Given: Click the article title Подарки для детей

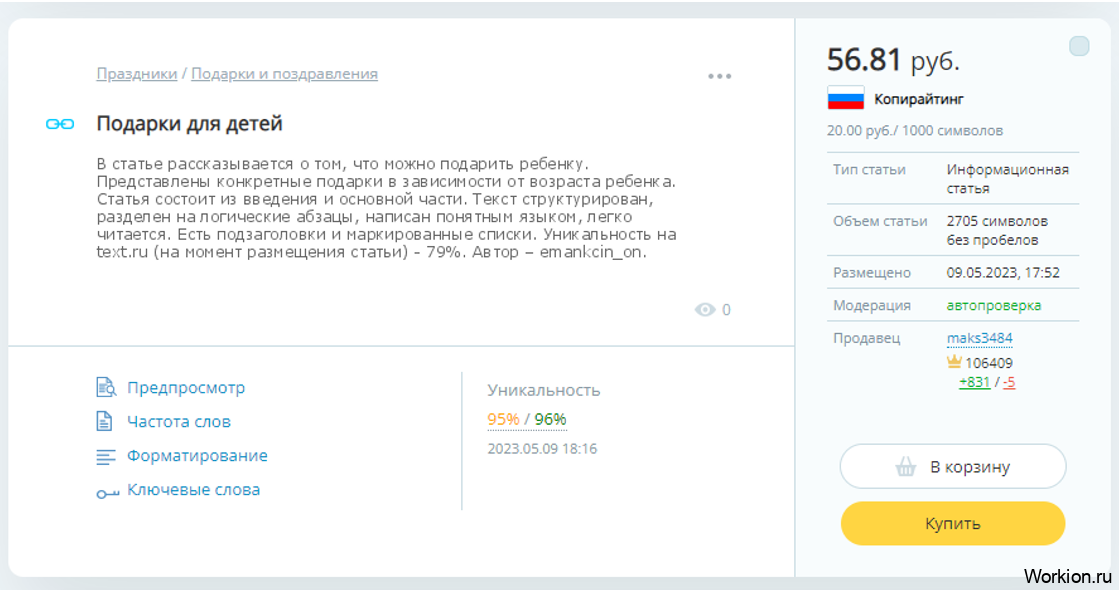Looking at the screenshot, I should coord(189,123).
